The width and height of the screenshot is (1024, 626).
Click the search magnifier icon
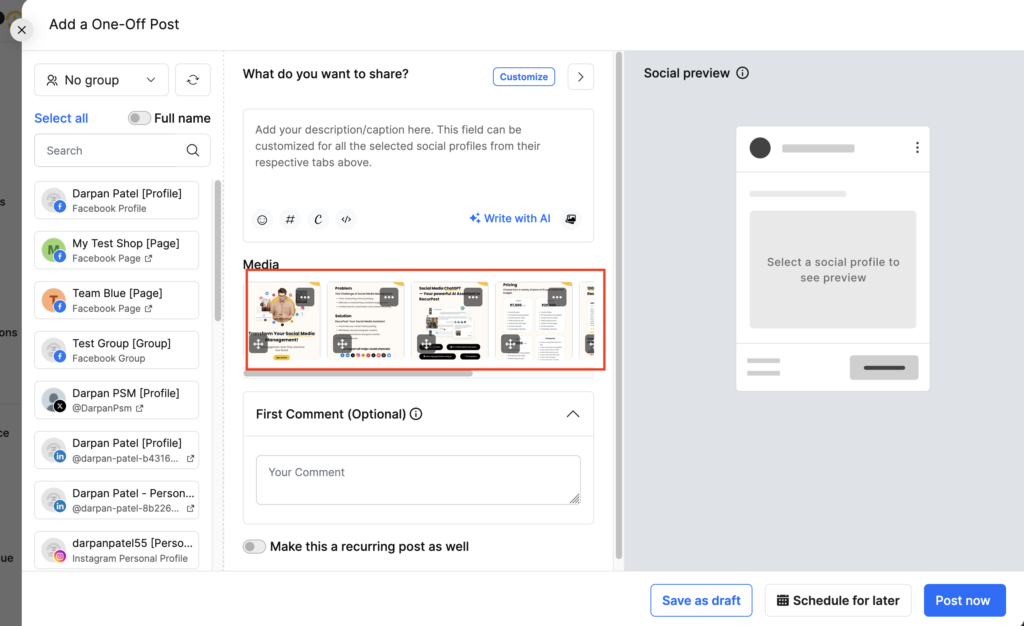click(193, 150)
